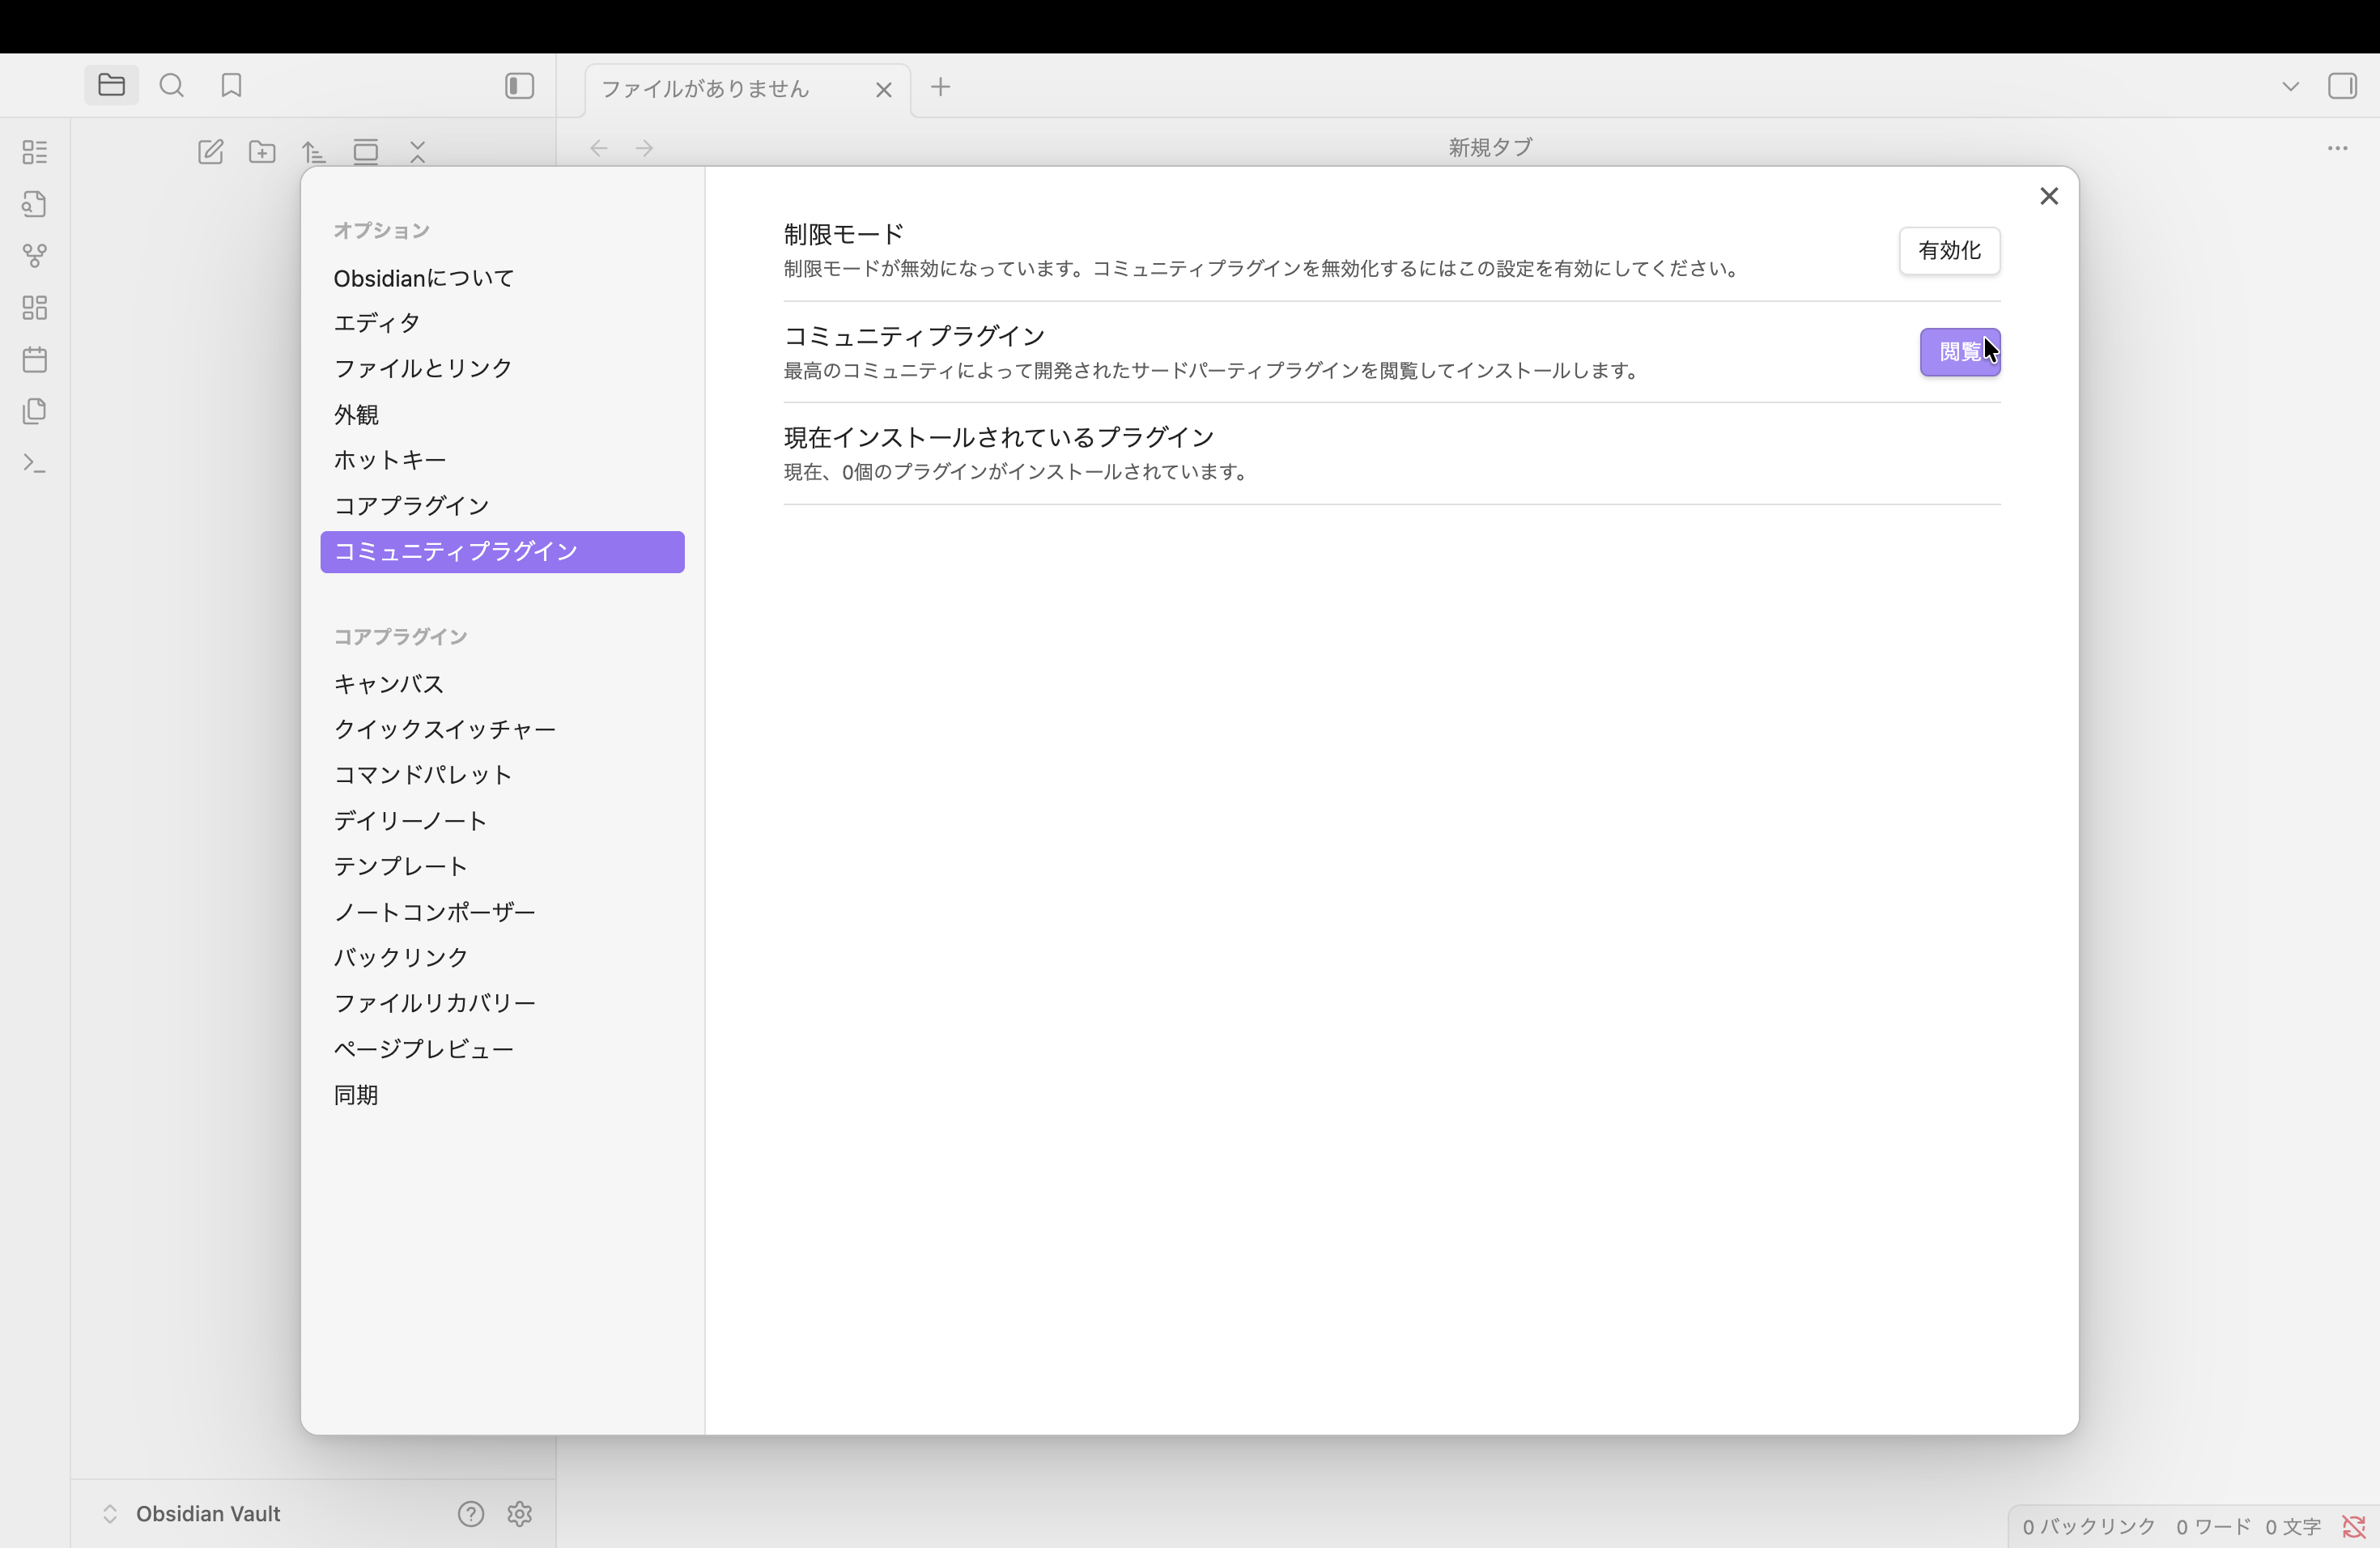Enable 制限モード with the 有効化 button
This screenshot has width=2380, height=1548.
tap(1948, 251)
